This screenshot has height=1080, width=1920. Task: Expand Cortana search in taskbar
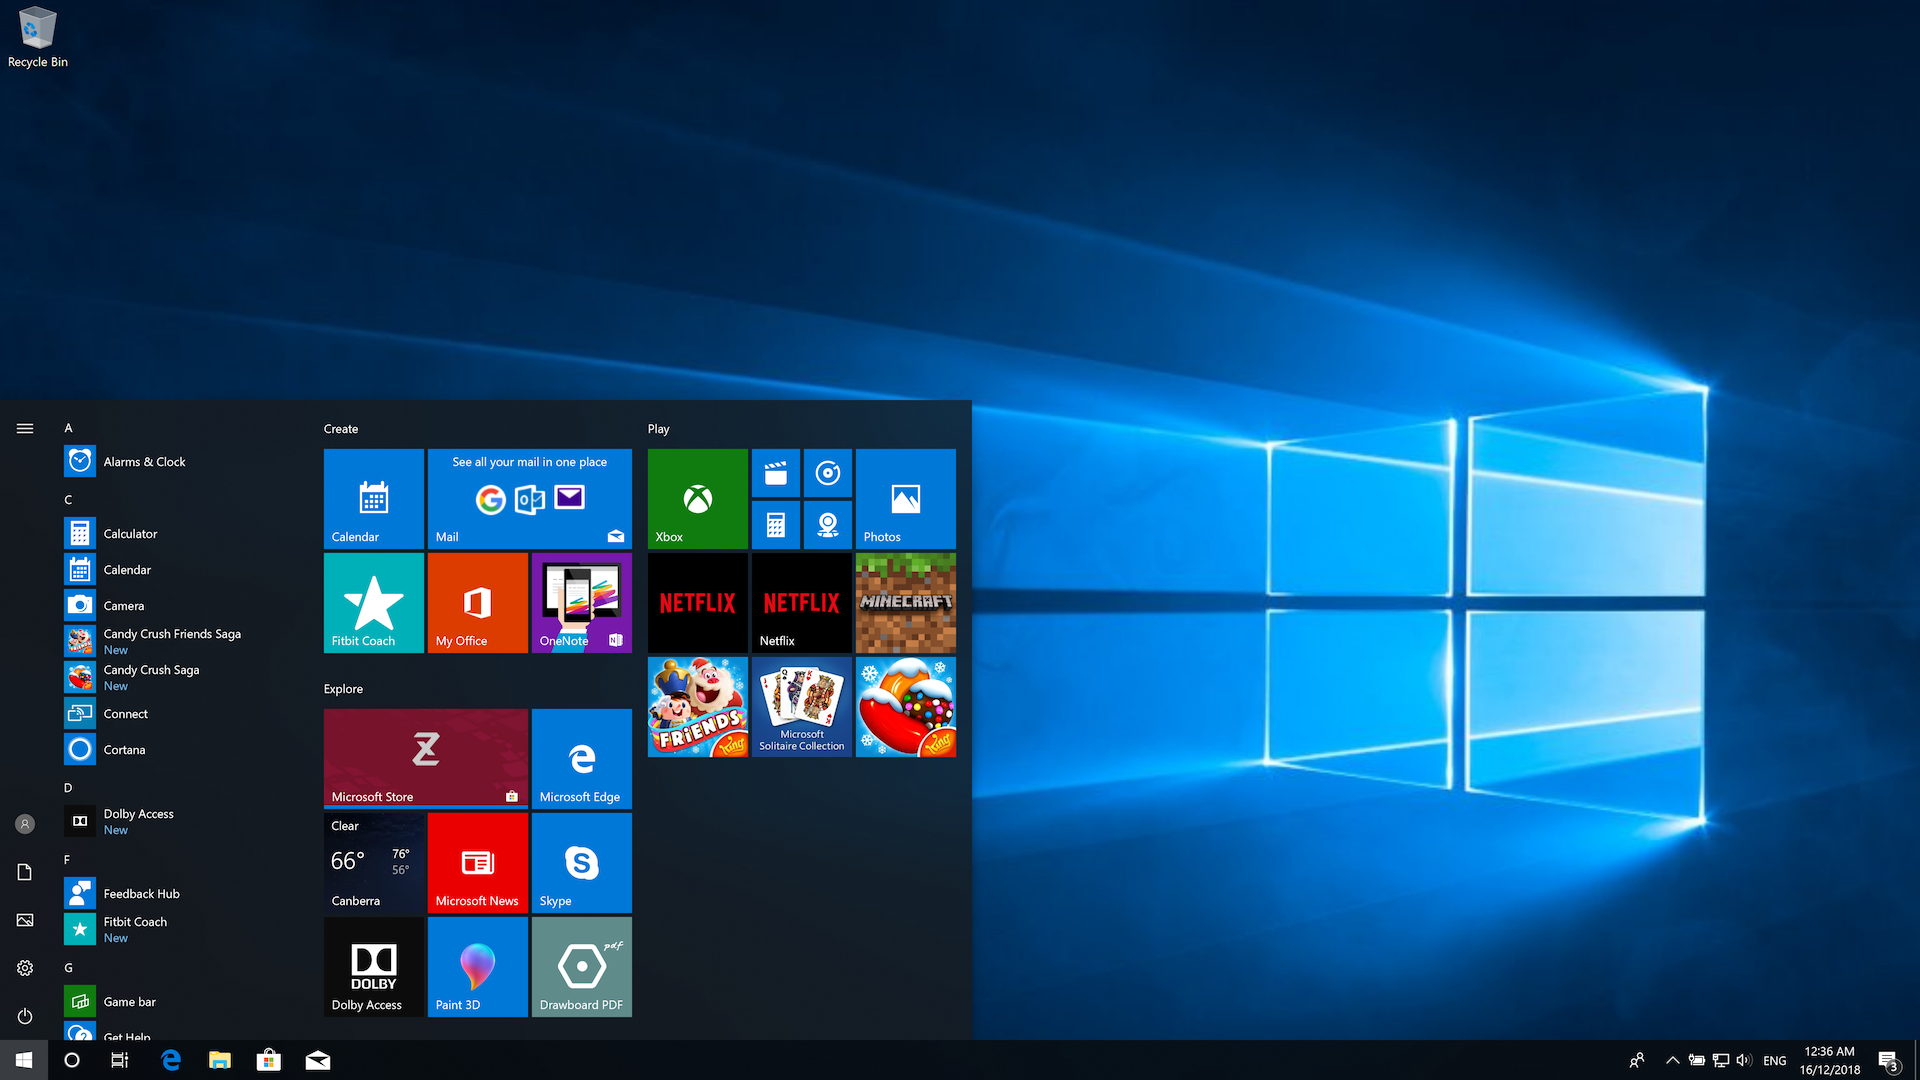coord(69,1059)
